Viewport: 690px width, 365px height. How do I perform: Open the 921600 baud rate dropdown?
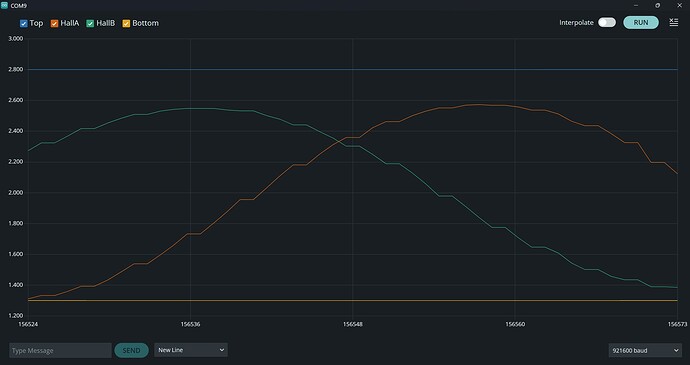pos(645,350)
